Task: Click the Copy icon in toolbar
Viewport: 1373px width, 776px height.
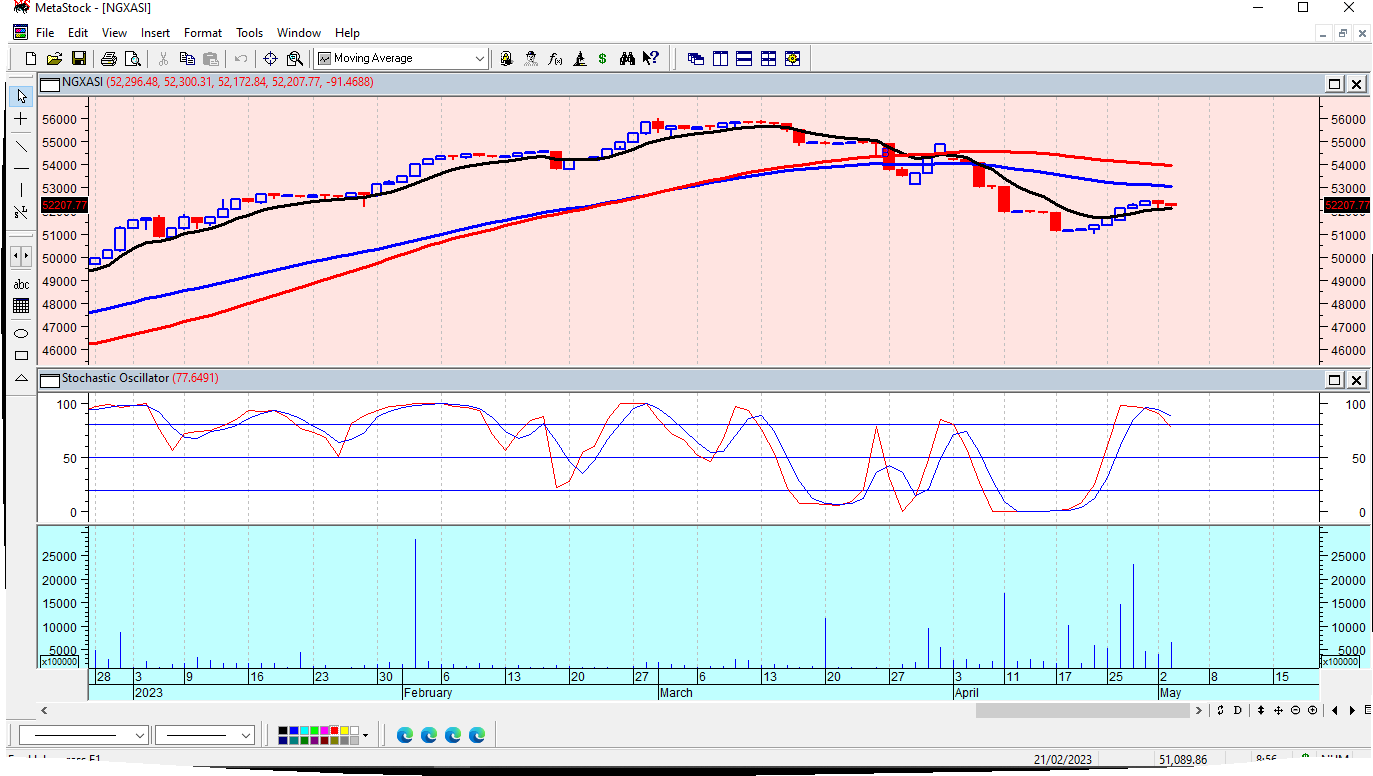Action: [187, 59]
